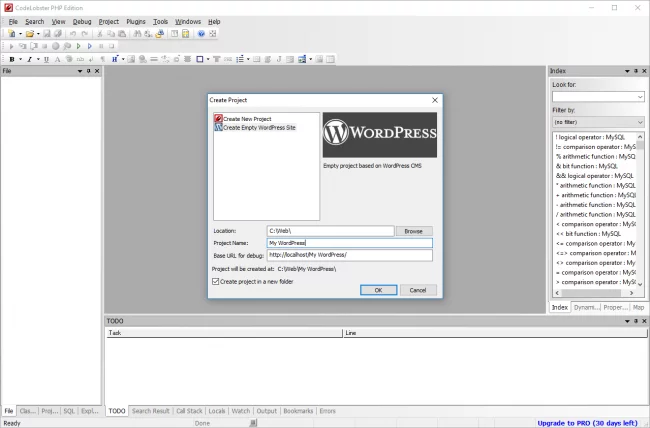Click the Browse button
The width and height of the screenshot is (650, 428).
(414, 231)
